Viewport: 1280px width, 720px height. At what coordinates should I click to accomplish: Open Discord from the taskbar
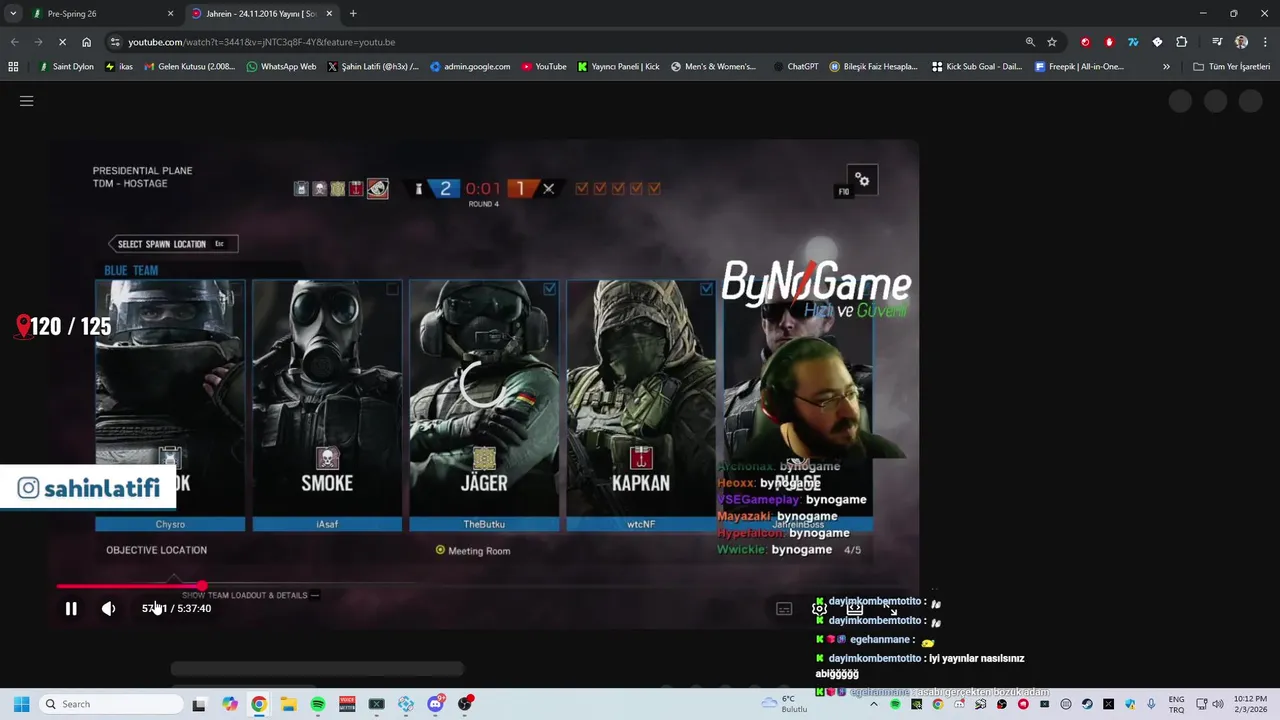[435, 704]
